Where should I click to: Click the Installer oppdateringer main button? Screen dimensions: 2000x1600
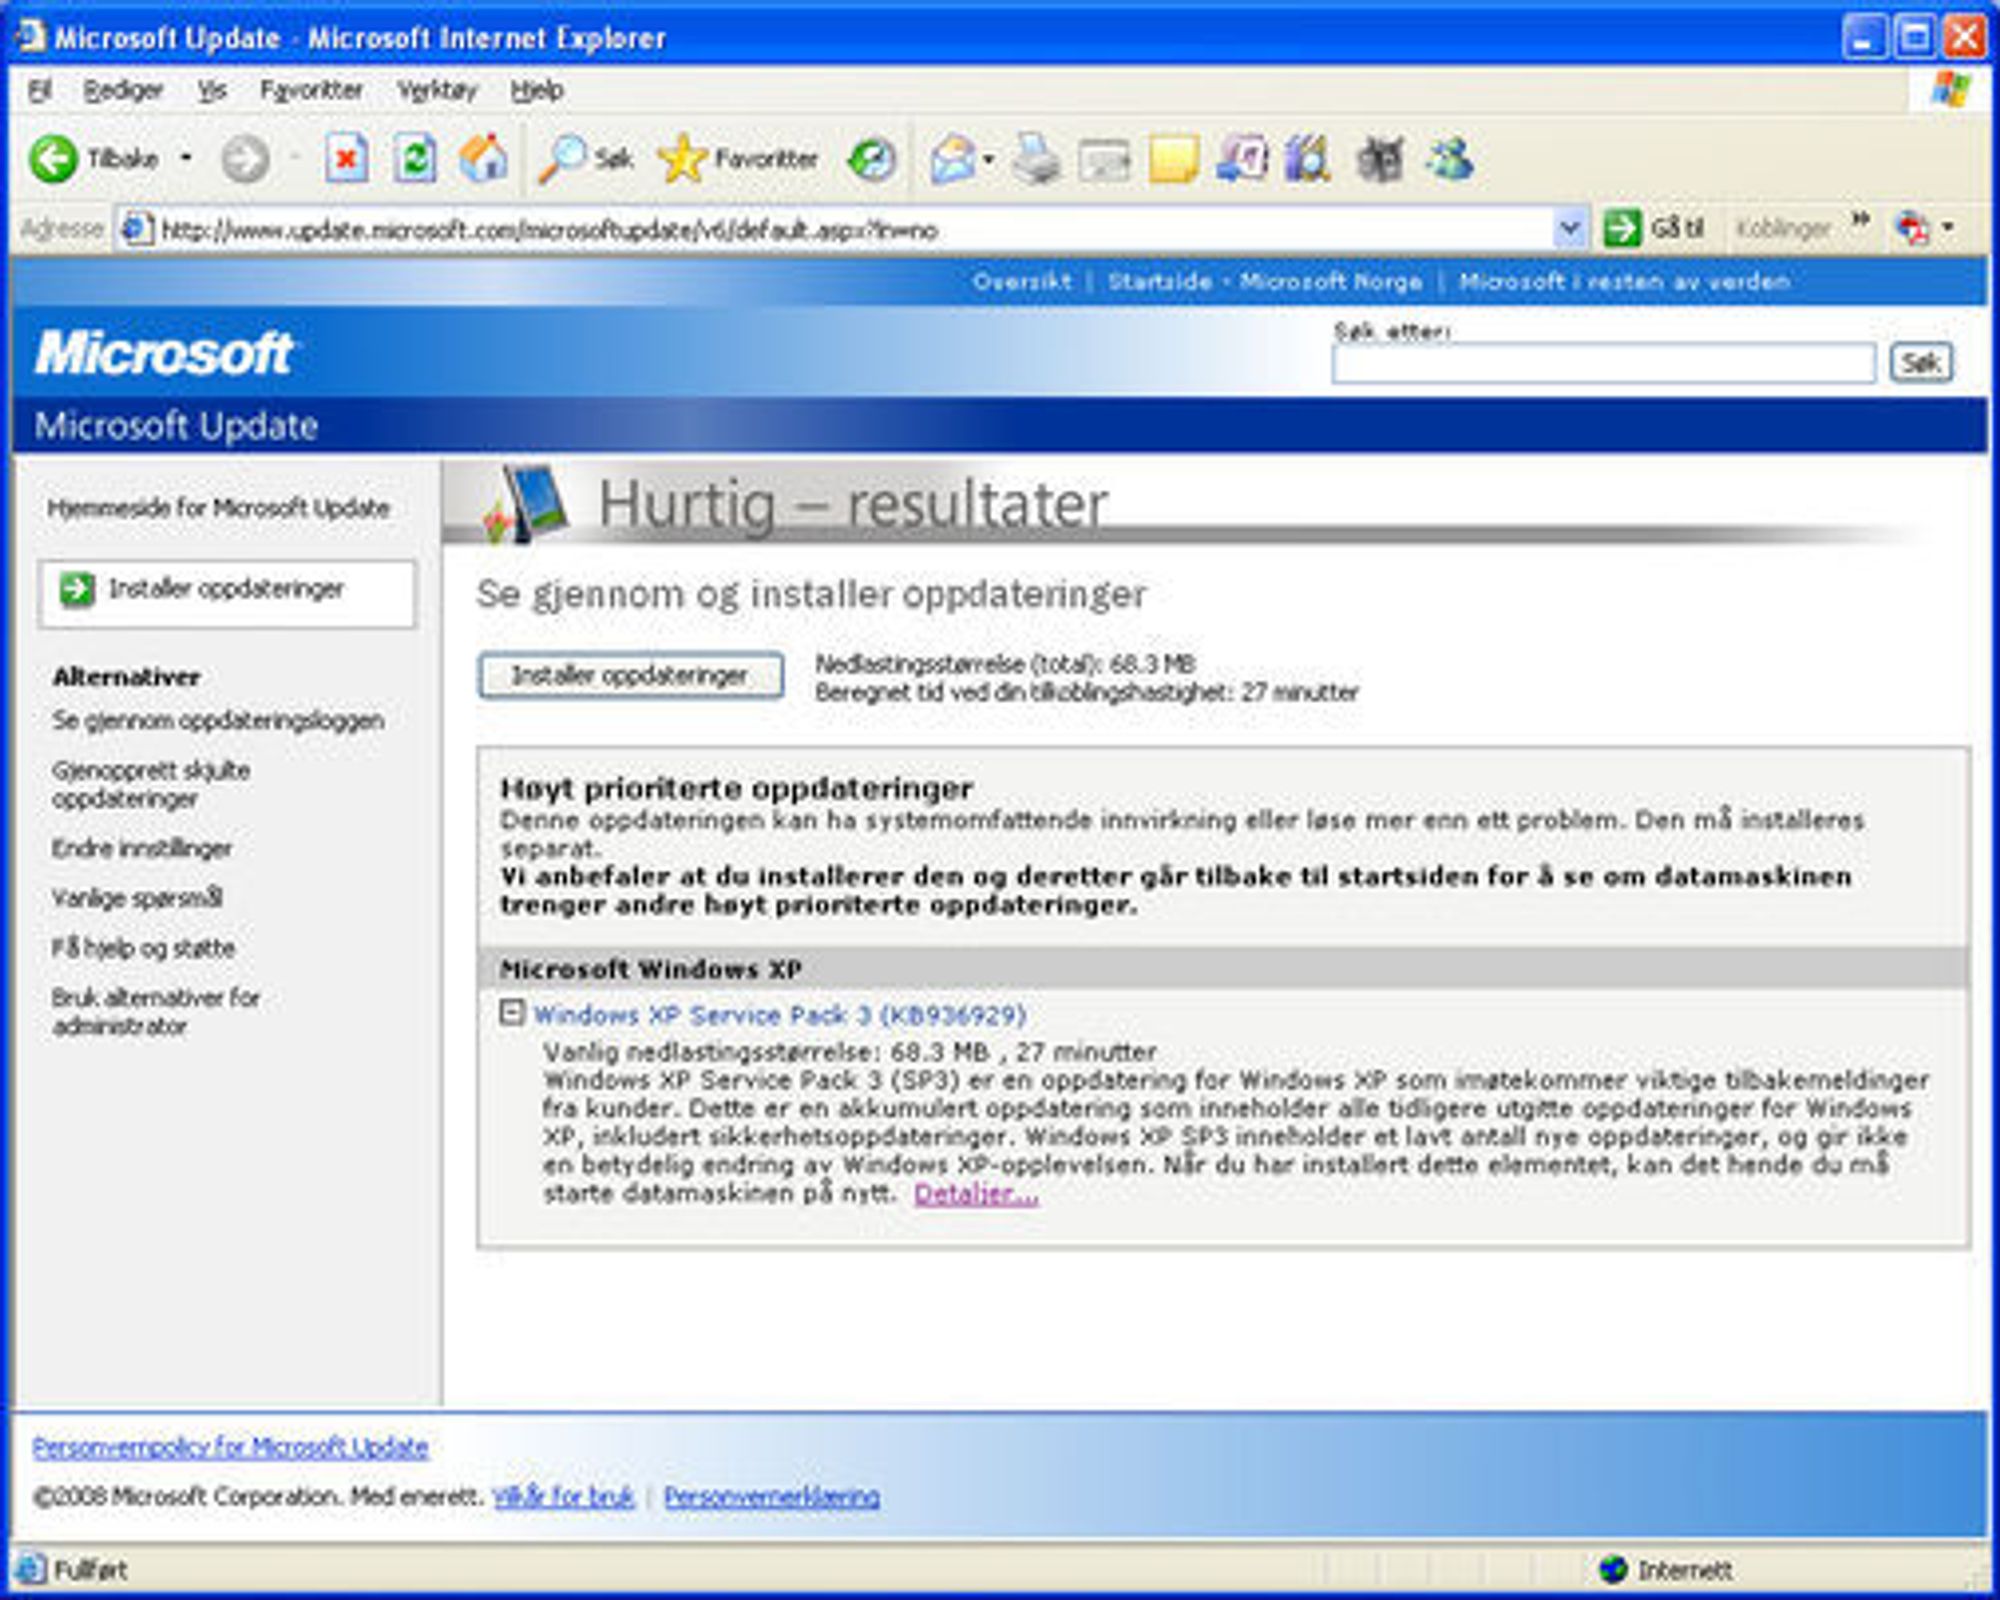pos(630,676)
